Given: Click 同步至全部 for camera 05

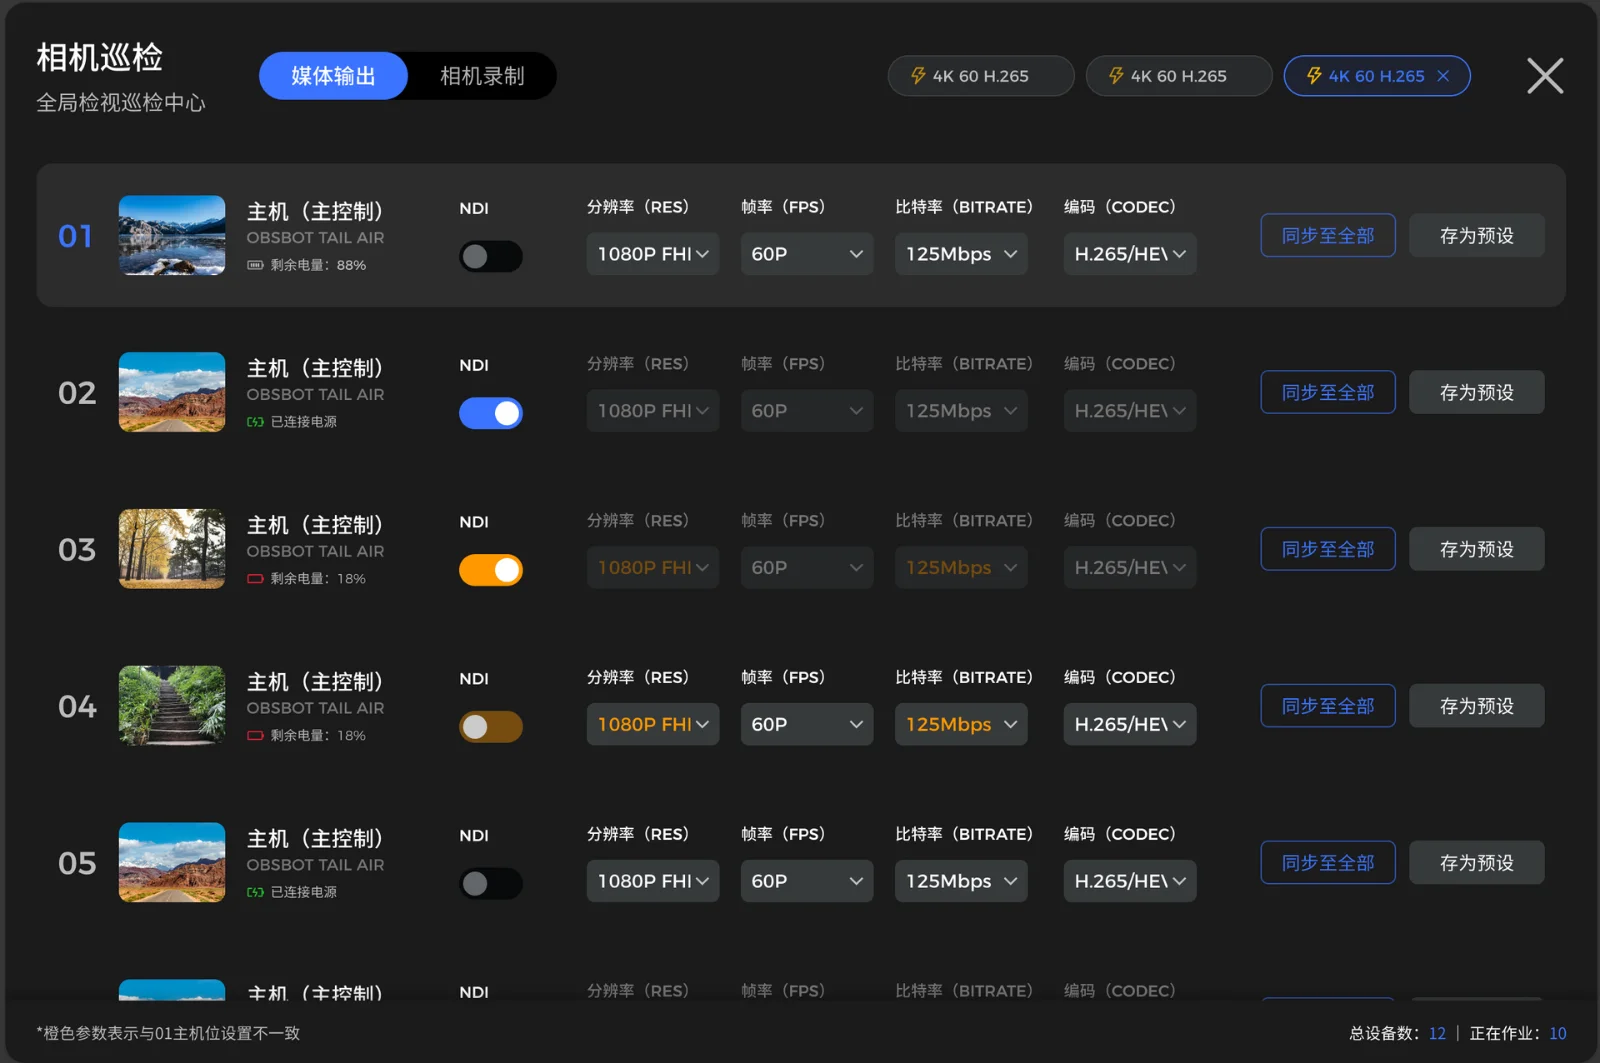Looking at the screenshot, I should click(1328, 862).
